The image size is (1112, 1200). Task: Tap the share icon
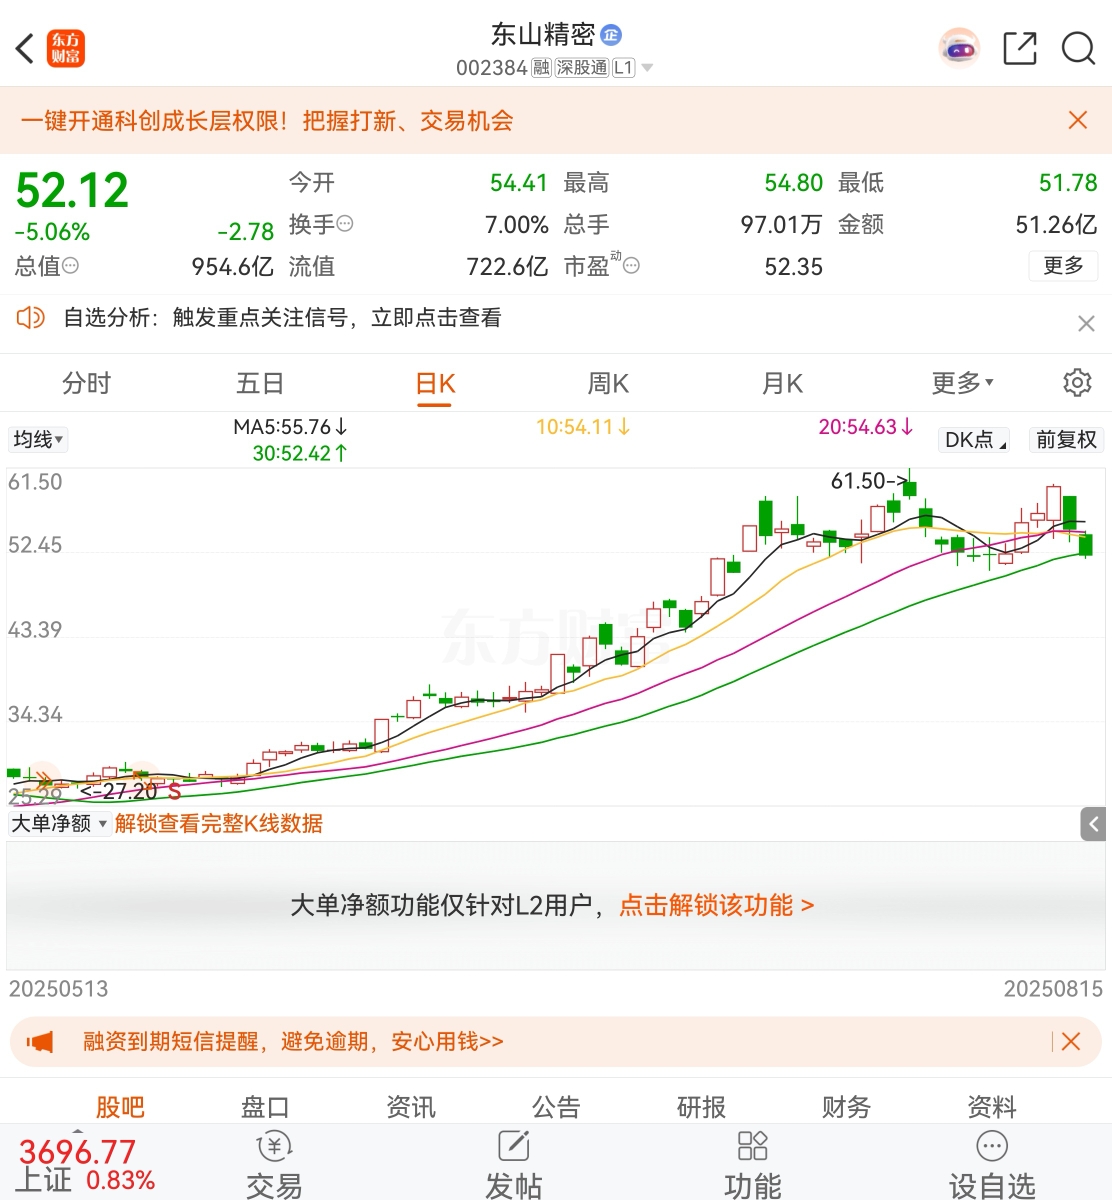pos(1020,48)
